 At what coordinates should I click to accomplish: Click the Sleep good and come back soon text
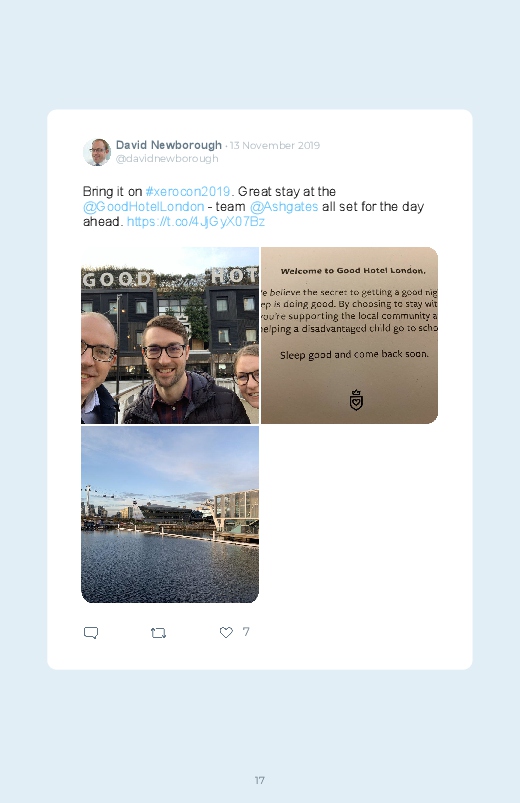[x=354, y=354]
